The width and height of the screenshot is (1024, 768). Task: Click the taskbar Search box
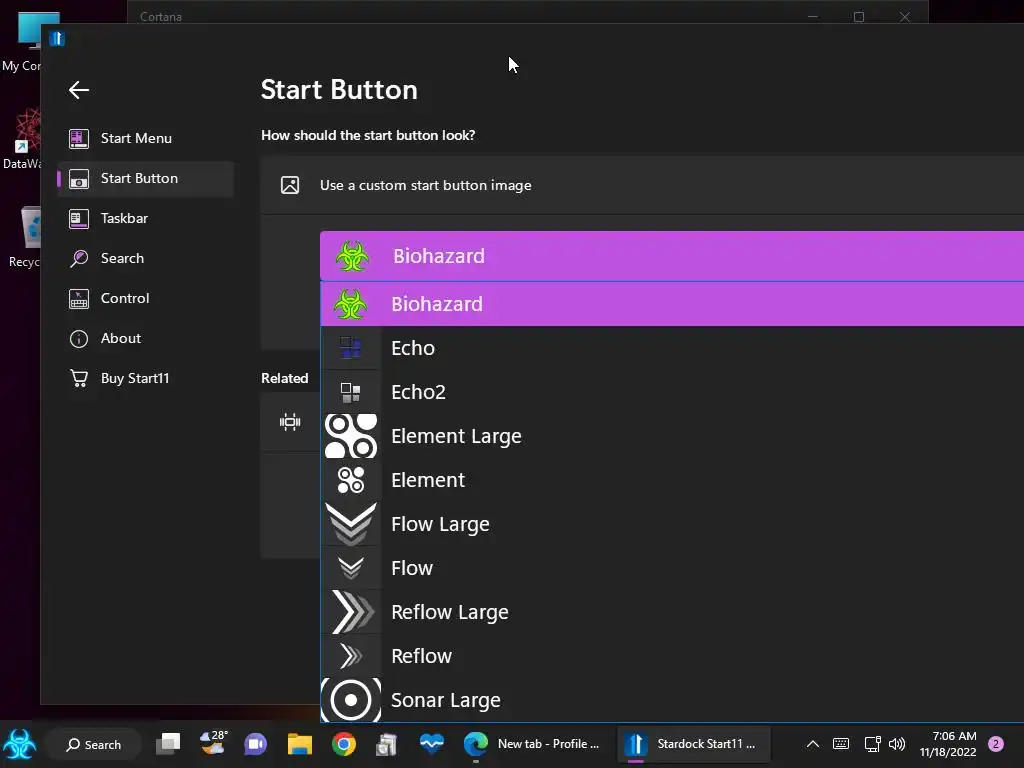coord(93,744)
